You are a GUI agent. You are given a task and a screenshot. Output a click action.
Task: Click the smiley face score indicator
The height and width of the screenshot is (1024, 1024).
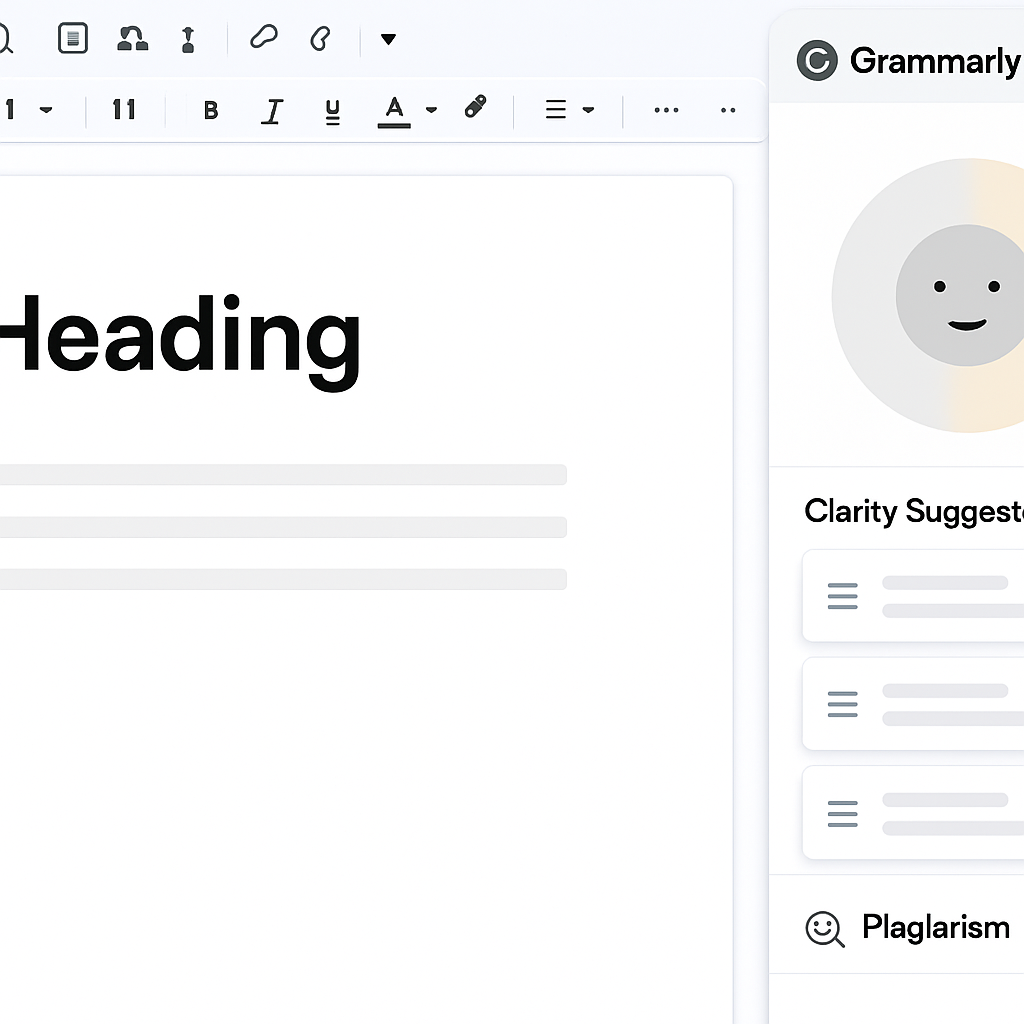pos(960,295)
